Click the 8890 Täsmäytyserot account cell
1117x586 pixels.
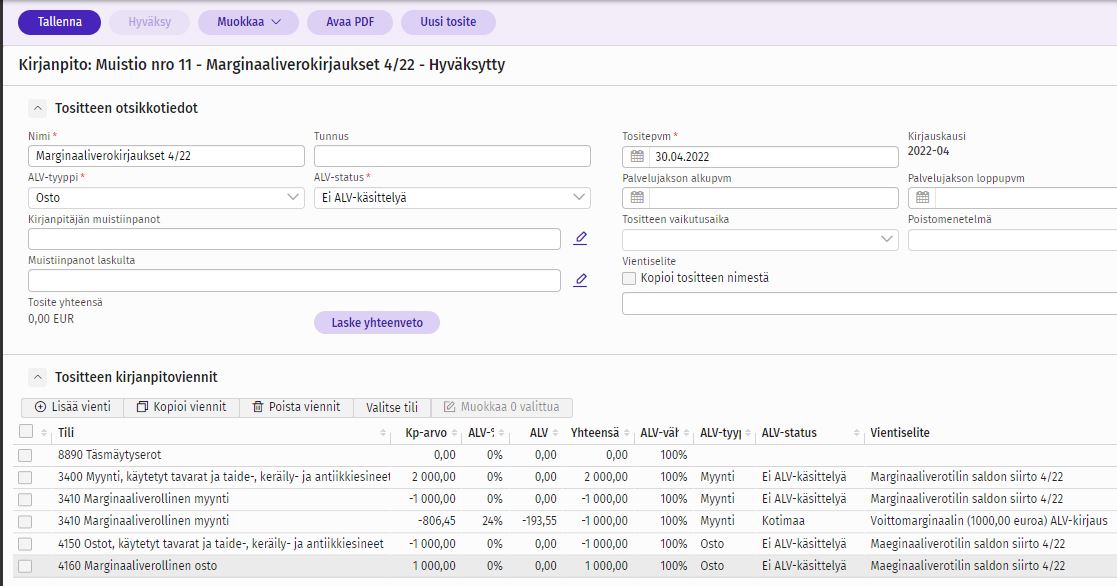pos(110,455)
